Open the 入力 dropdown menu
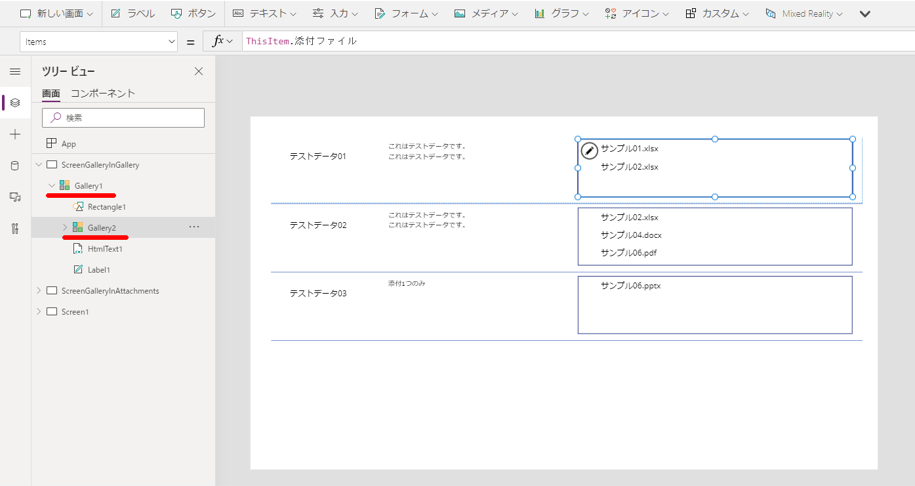This screenshot has width=915, height=486. coord(335,13)
